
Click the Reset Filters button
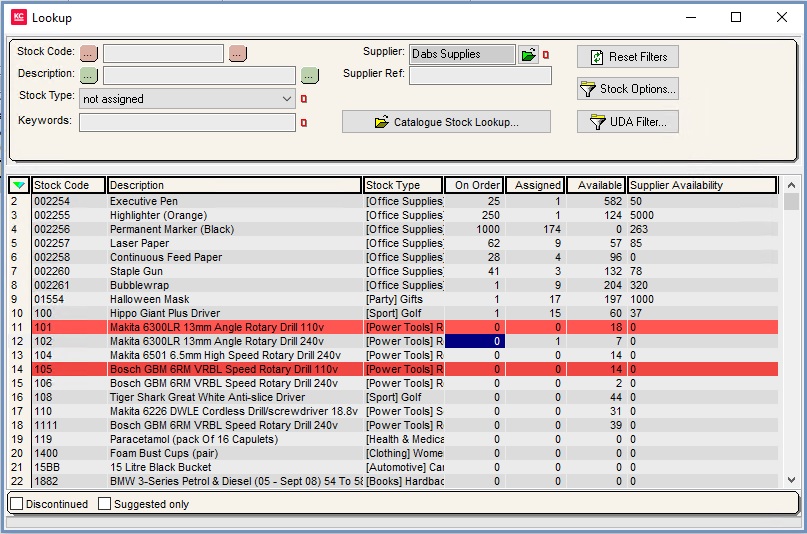627,57
